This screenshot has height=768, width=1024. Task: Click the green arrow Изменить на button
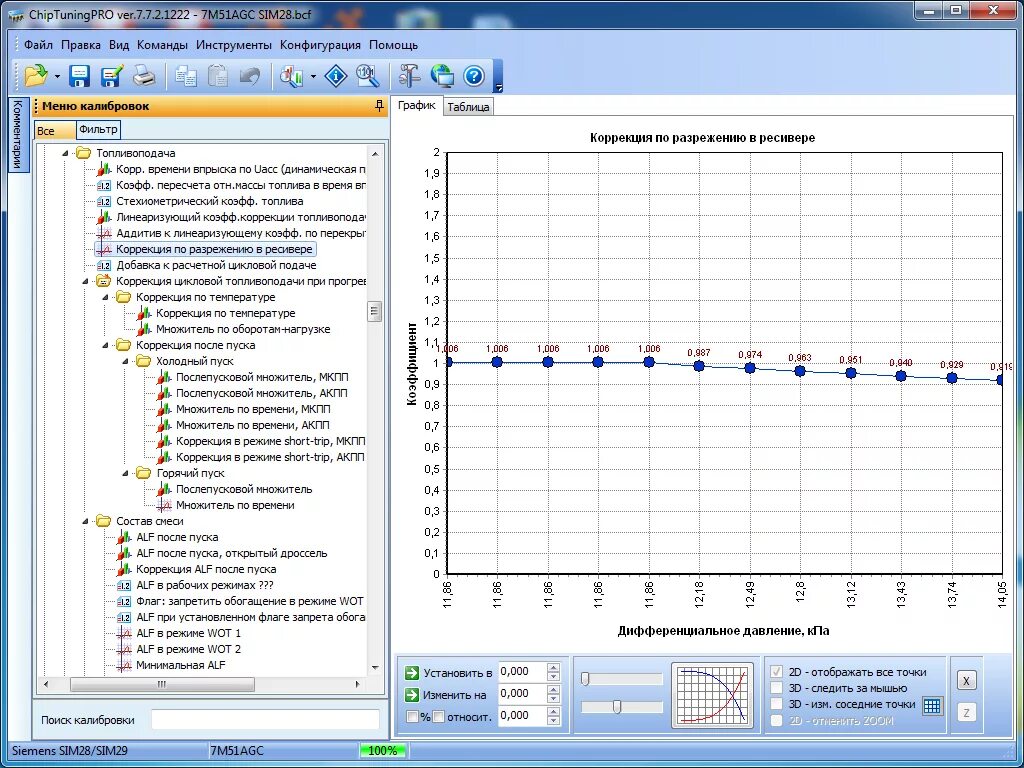[x=411, y=694]
